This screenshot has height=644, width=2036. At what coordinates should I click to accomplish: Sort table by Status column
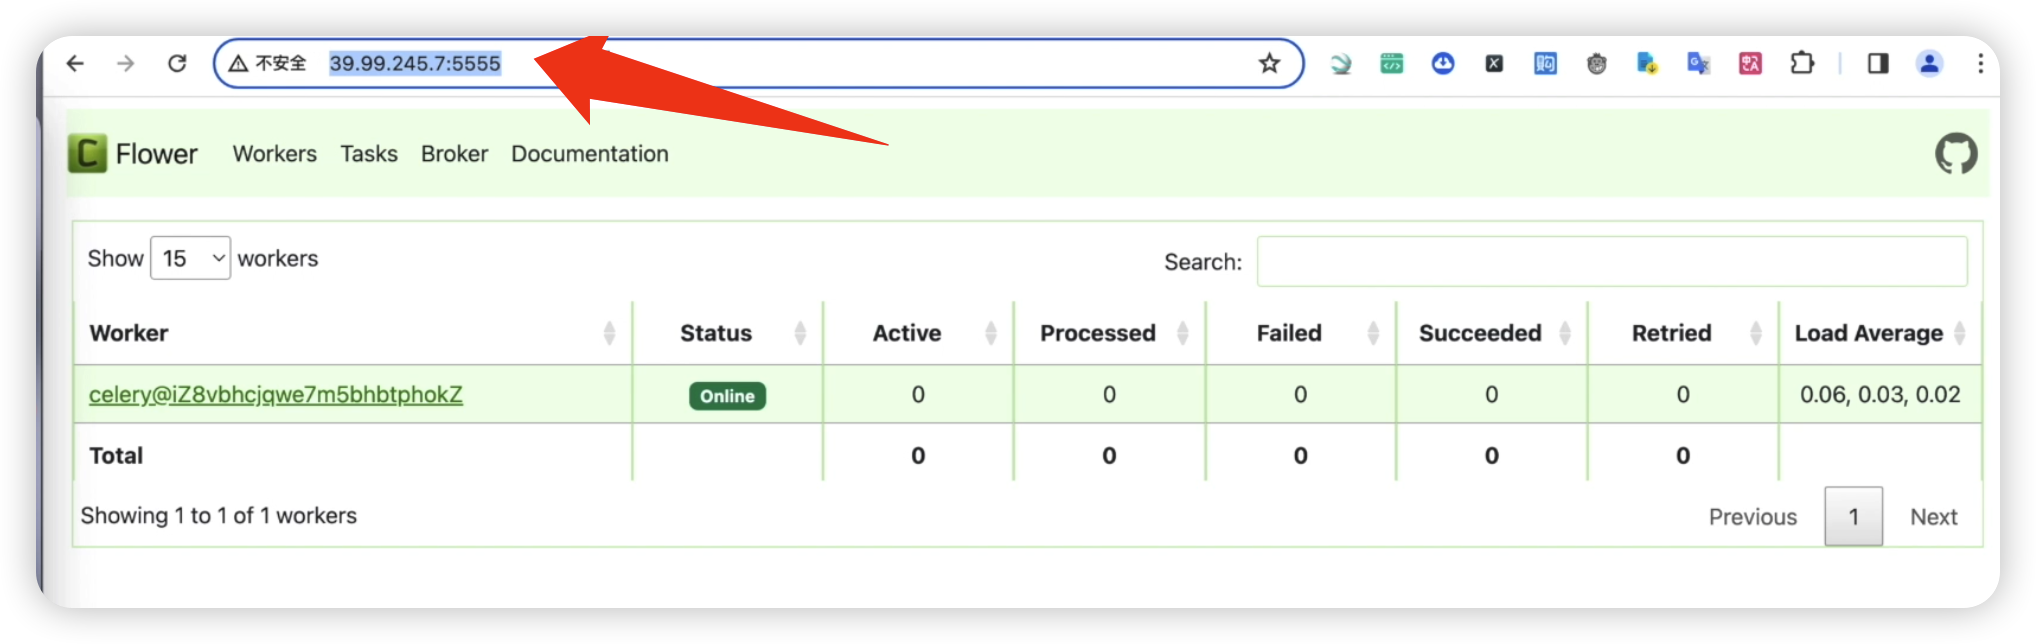click(728, 334)
